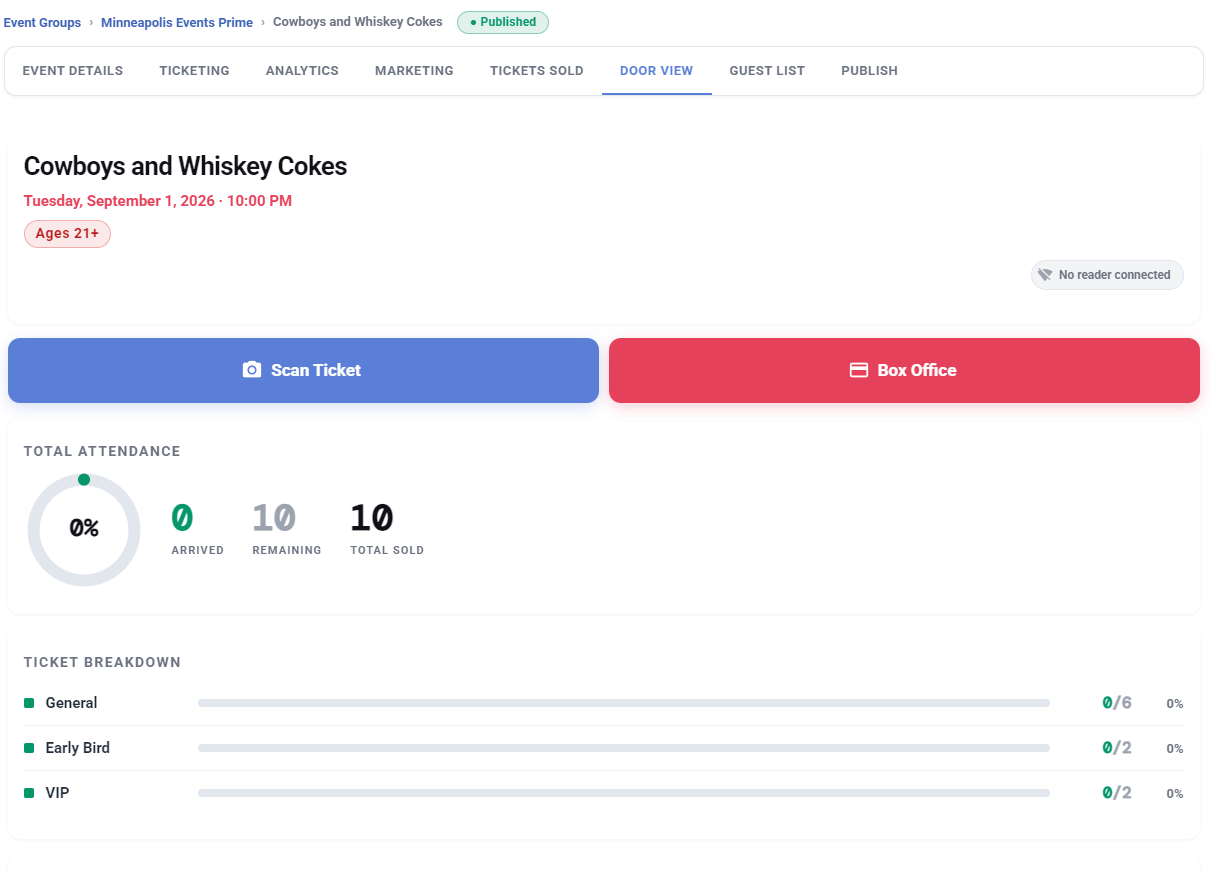1212x875 pixels.
Task: Open the Guest List tab
Action: click(x=767, y=71)
